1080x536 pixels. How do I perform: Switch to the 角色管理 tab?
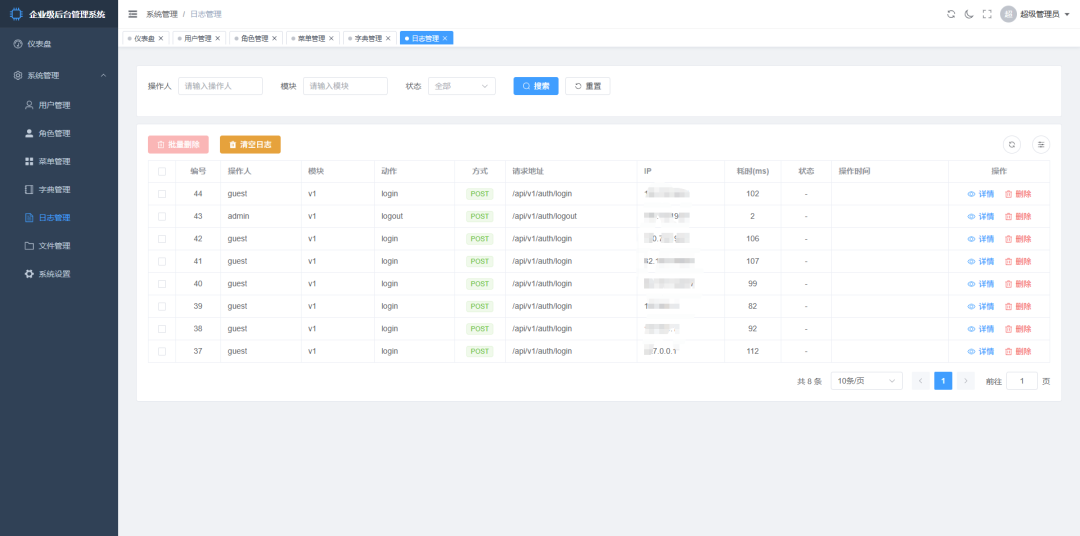click(x=255, y=39)
